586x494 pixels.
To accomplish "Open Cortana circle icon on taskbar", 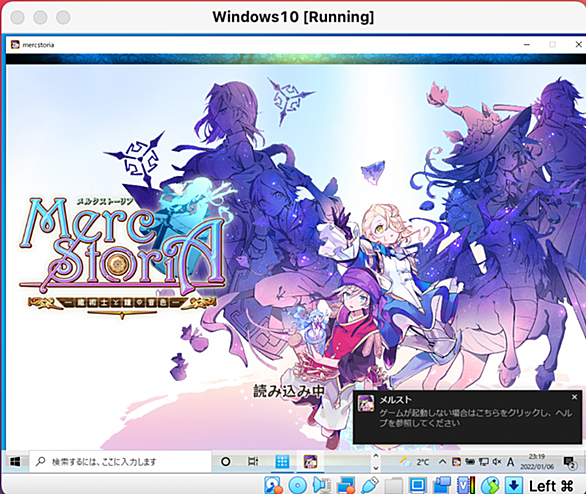I will 225,462.
